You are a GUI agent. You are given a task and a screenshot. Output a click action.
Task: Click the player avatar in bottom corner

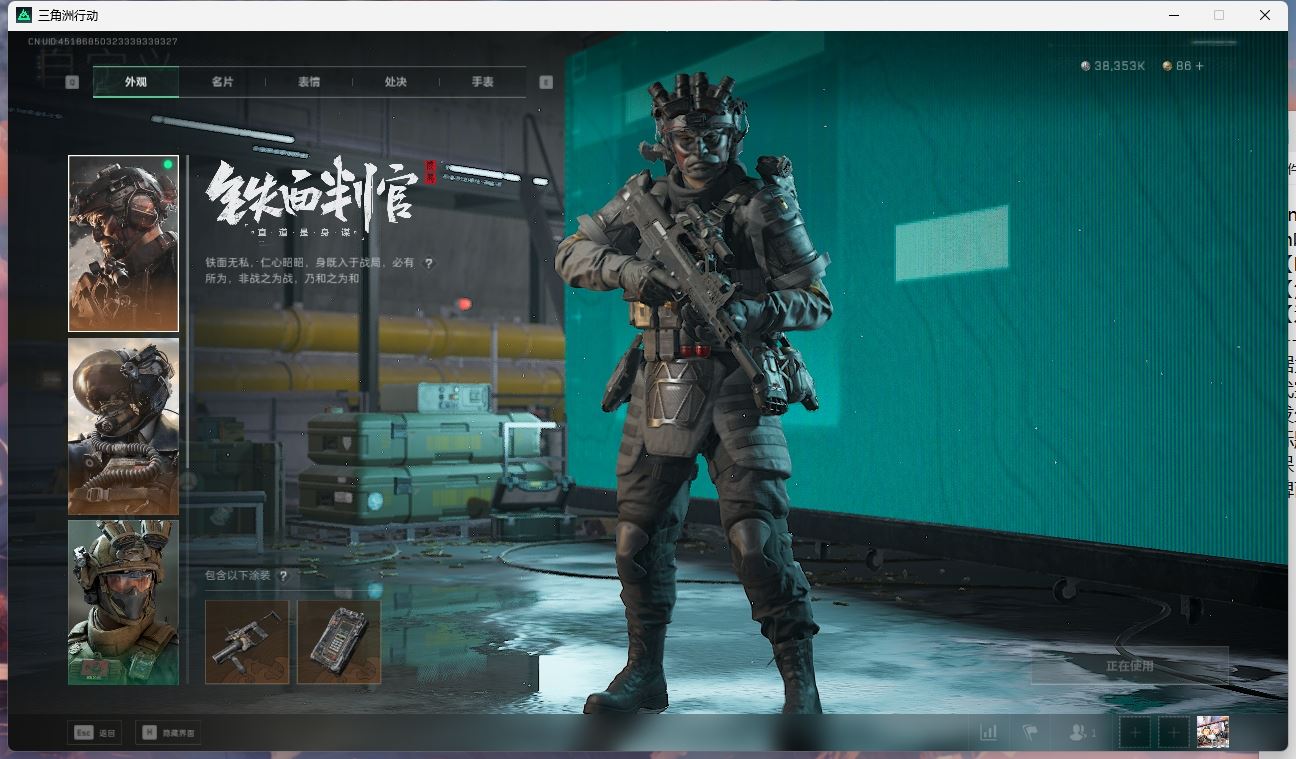1212,732
